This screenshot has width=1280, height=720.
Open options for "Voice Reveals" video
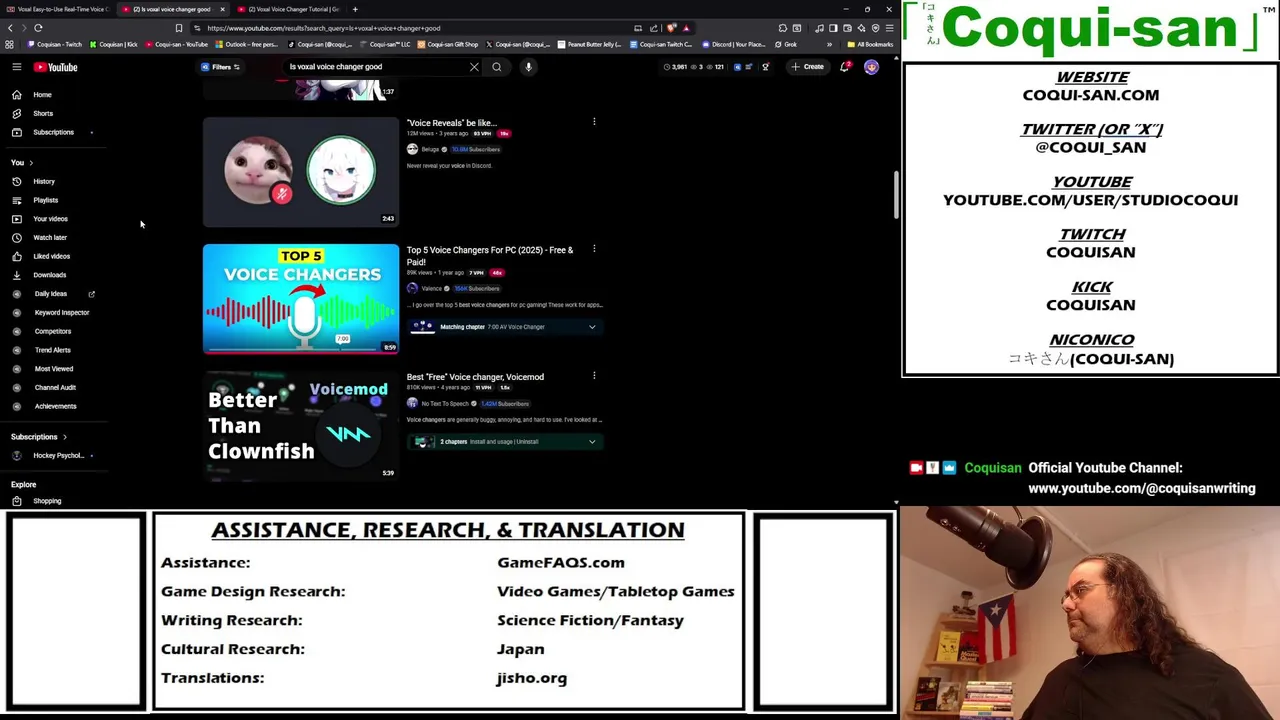coord(594,122)
